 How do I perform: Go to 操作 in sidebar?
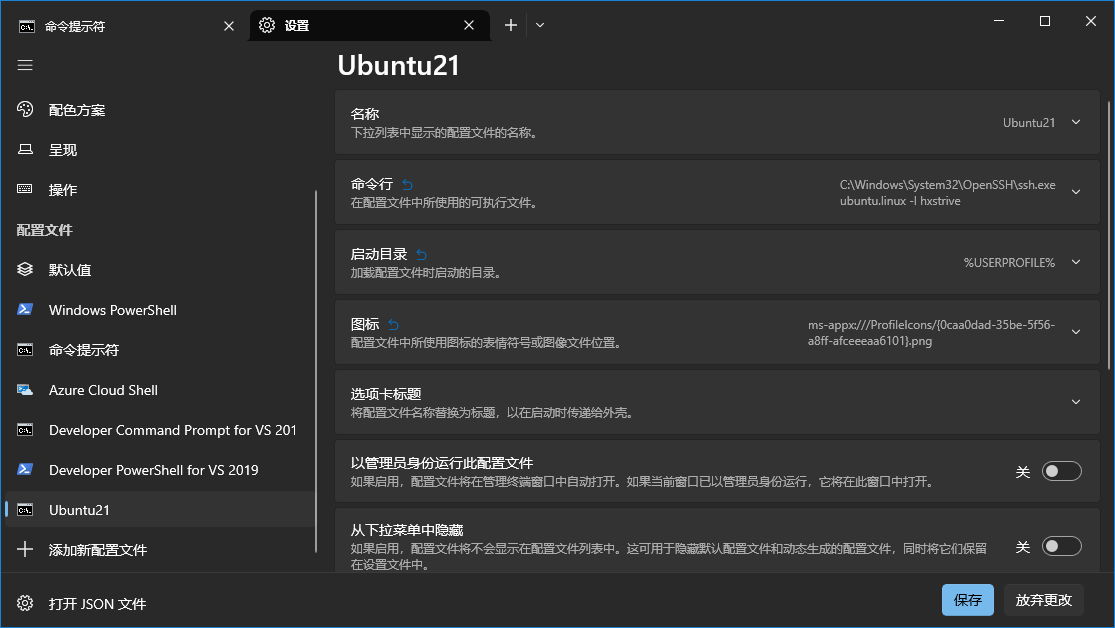[x=161, y=189]
